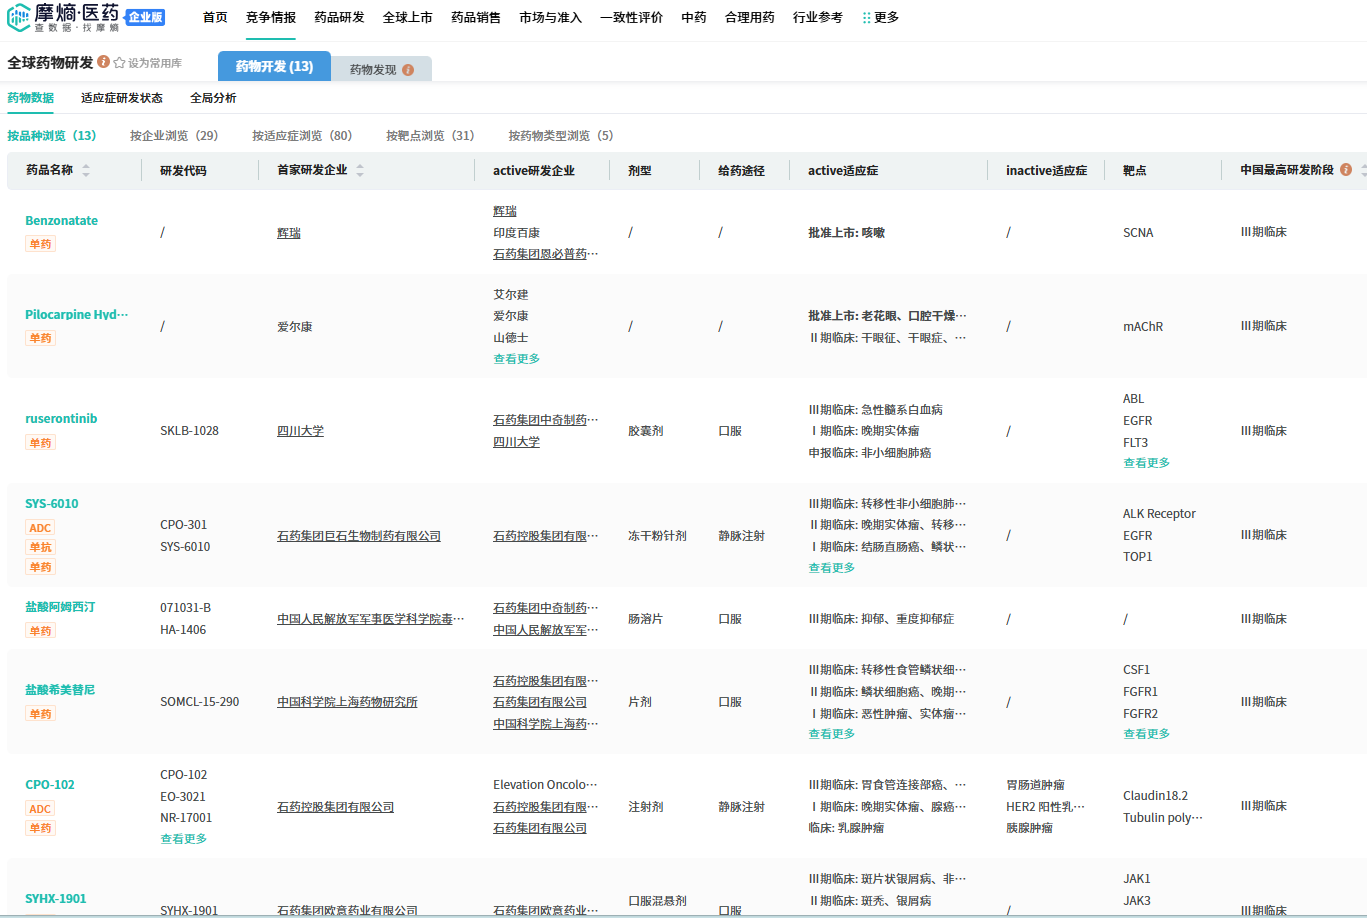This screenshot has width=1367, height=918.
Task: Click the 摩熵医药 logo icon
Action: pyautogui.click(x=18, y=17)
